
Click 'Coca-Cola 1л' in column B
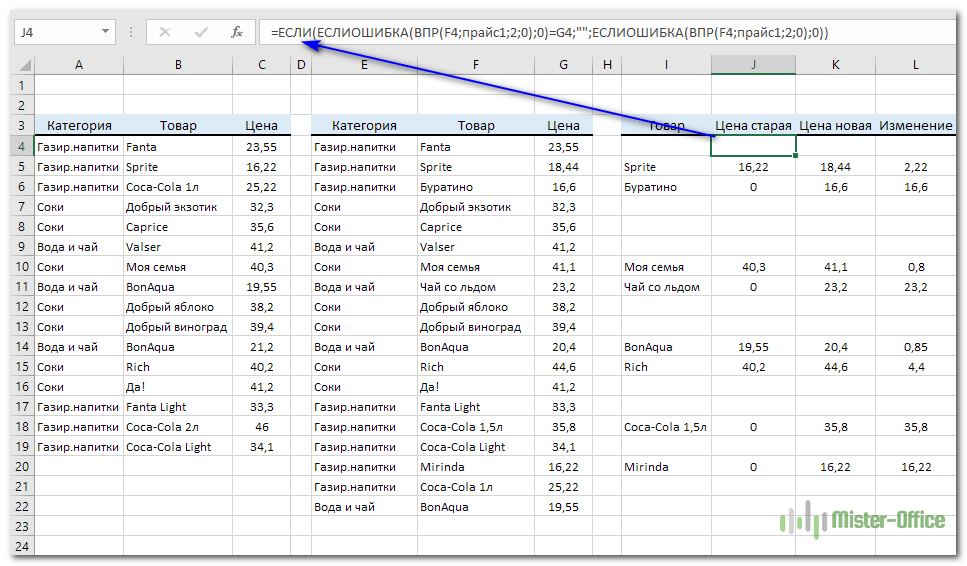click(x=162, y=187)
